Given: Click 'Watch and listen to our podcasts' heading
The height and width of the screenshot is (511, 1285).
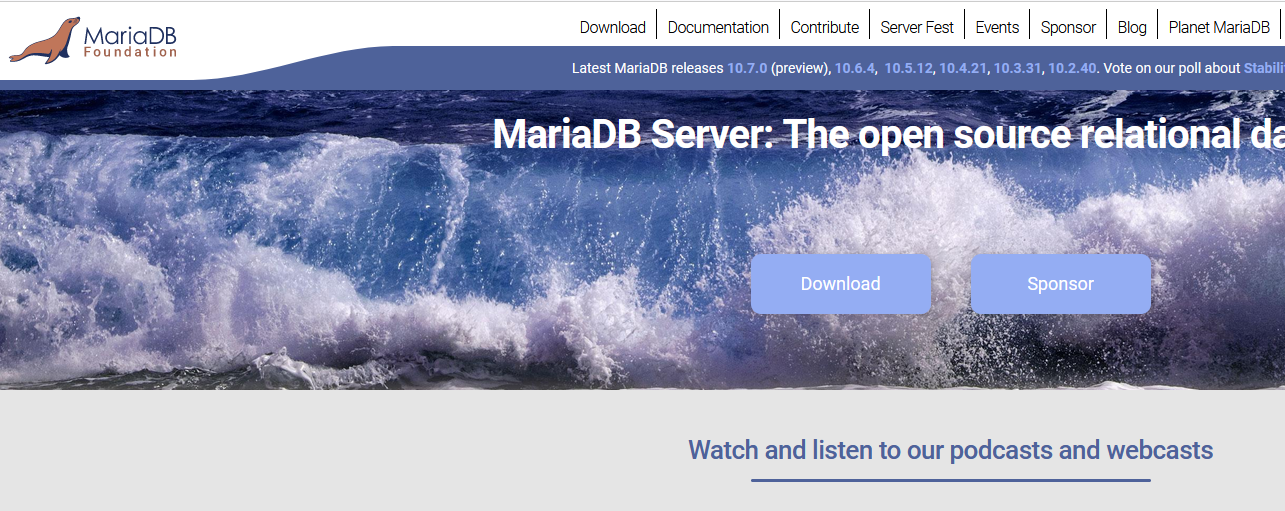Looking at the screenshot, I should tap(950, 450).
